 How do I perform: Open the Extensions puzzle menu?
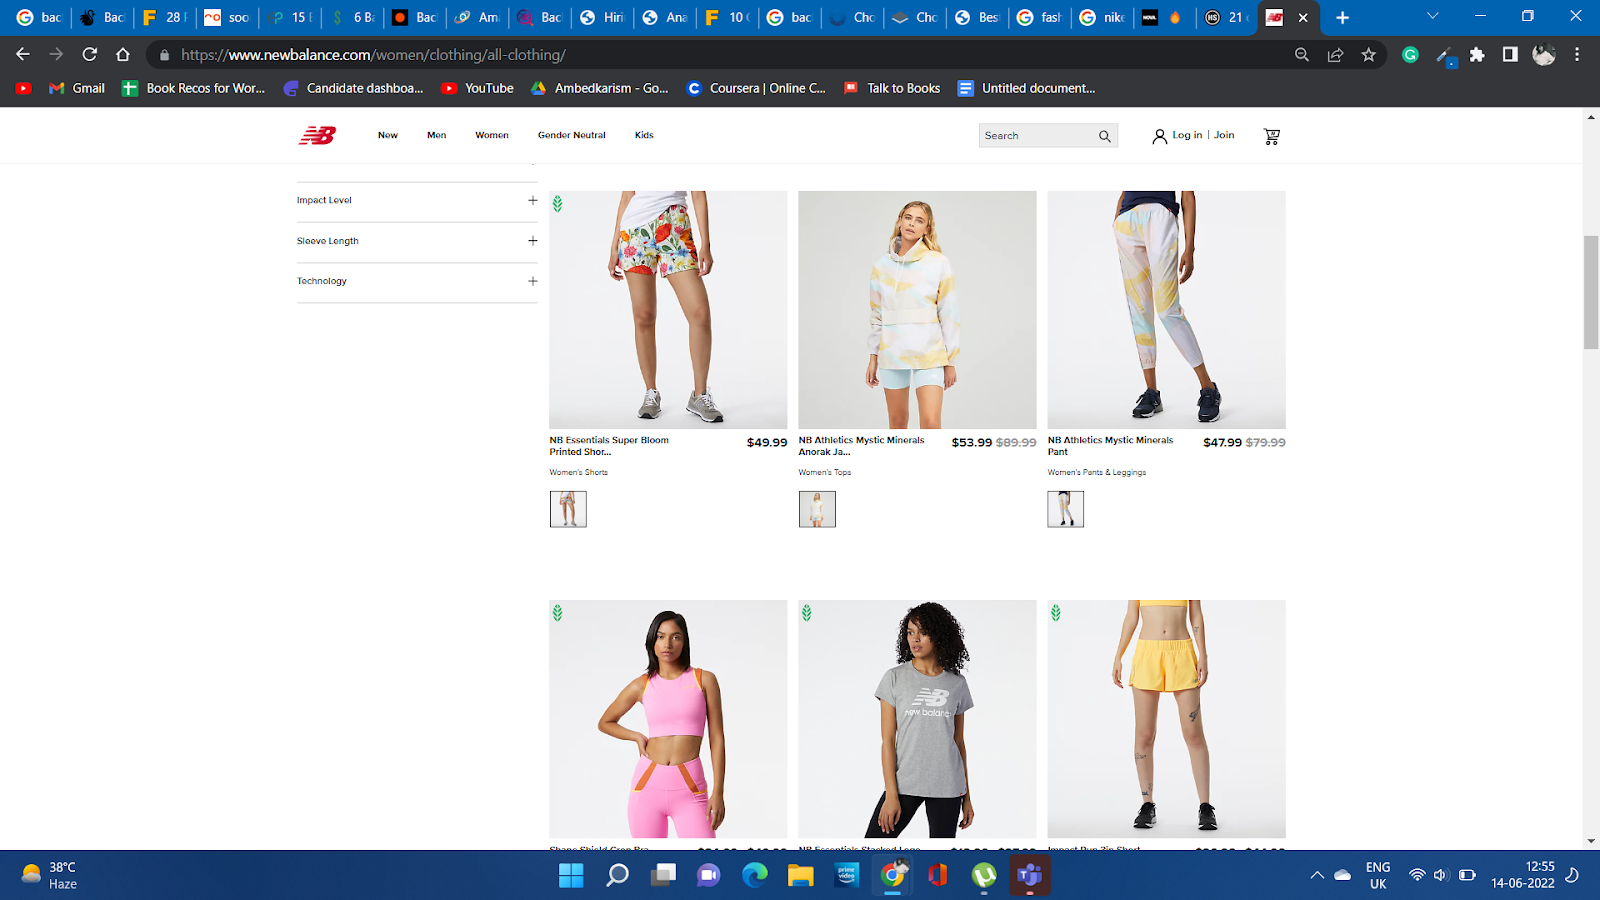[x=1477, y=55]
